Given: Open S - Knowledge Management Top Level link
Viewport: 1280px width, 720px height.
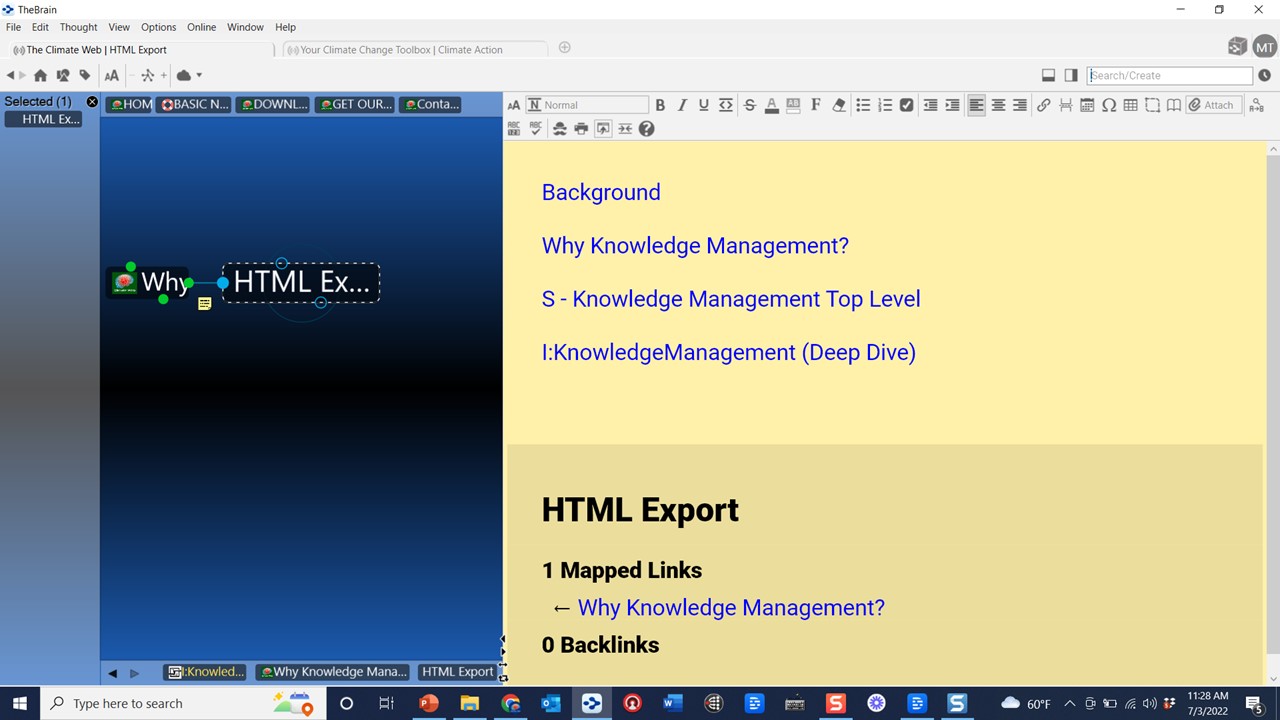Looking at the screenshot, I should point(731,299).
